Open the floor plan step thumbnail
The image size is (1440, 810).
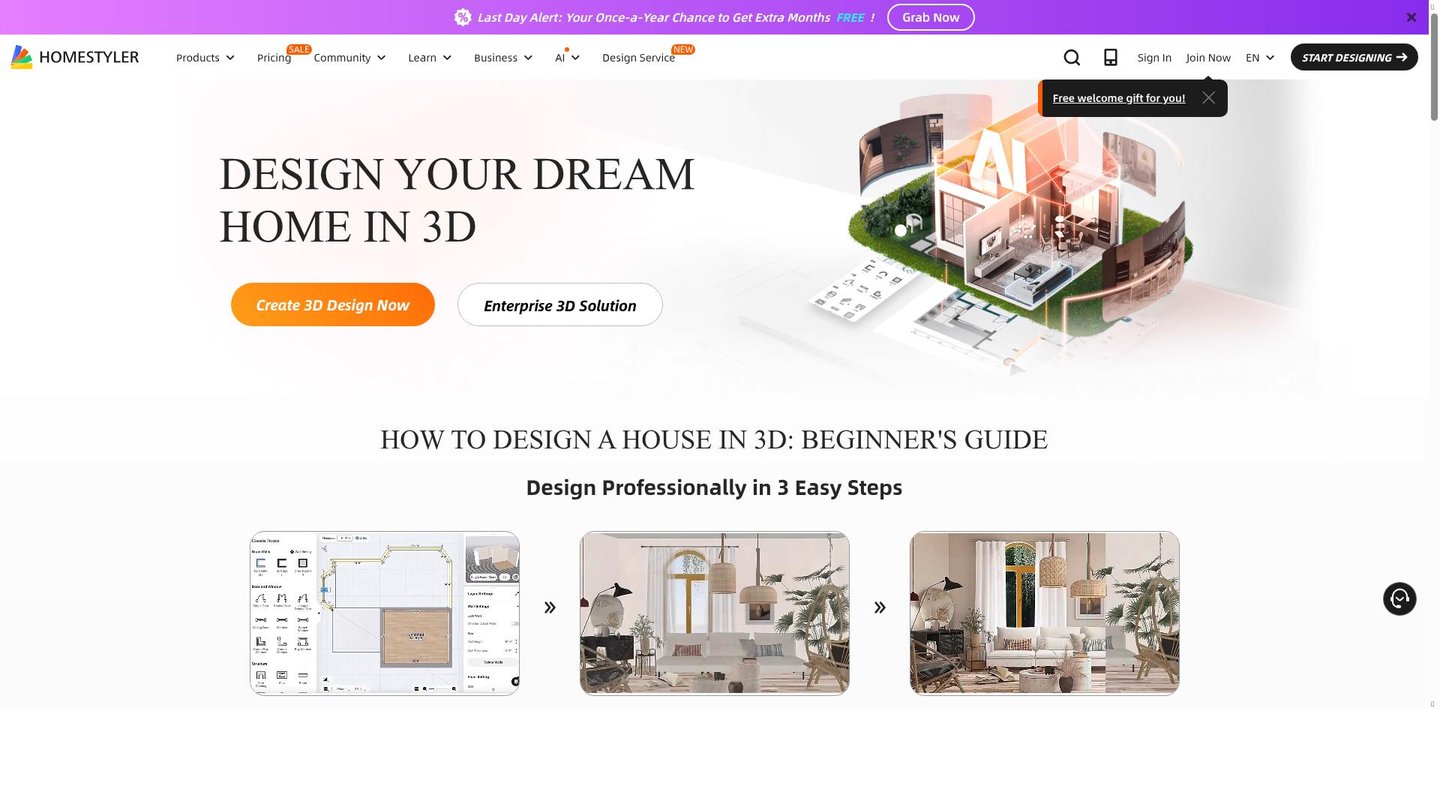click(x=384, y=612)
